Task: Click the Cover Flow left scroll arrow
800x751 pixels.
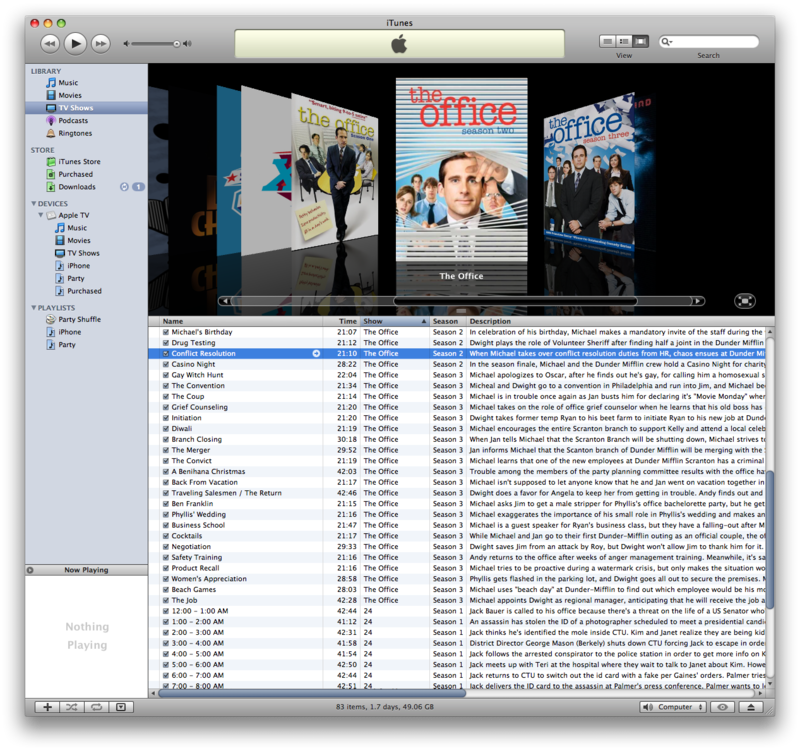Action: pyautogui.click(x=224, y=301)
